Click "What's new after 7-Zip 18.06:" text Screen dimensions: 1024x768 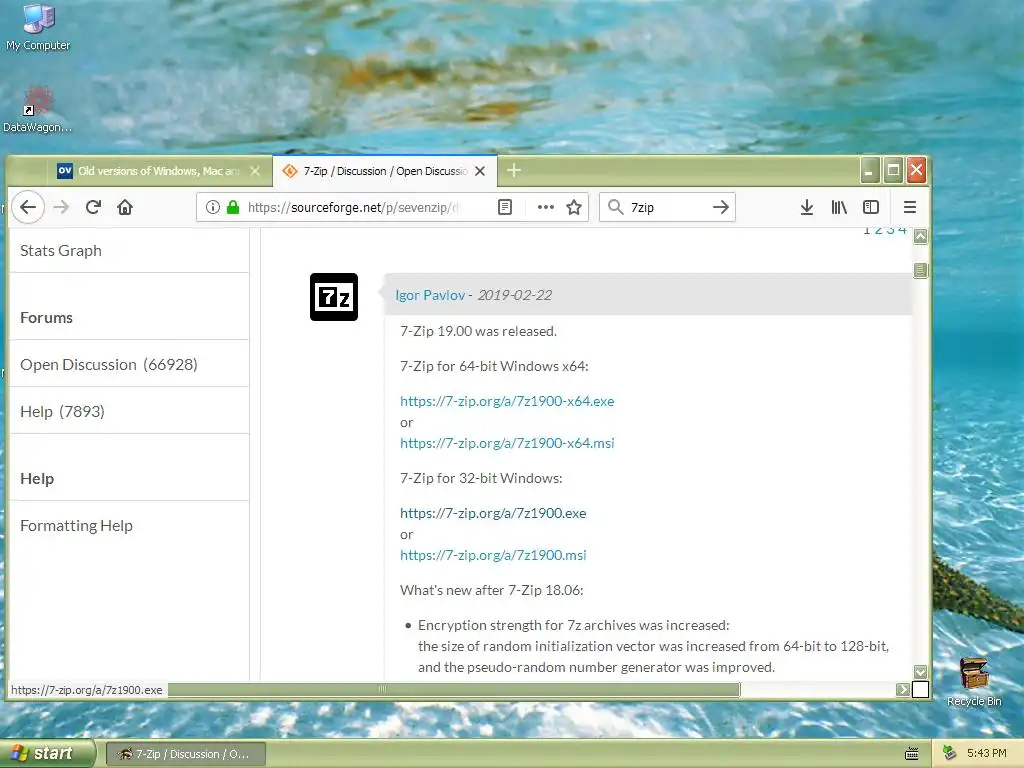(x=492, y=590)
